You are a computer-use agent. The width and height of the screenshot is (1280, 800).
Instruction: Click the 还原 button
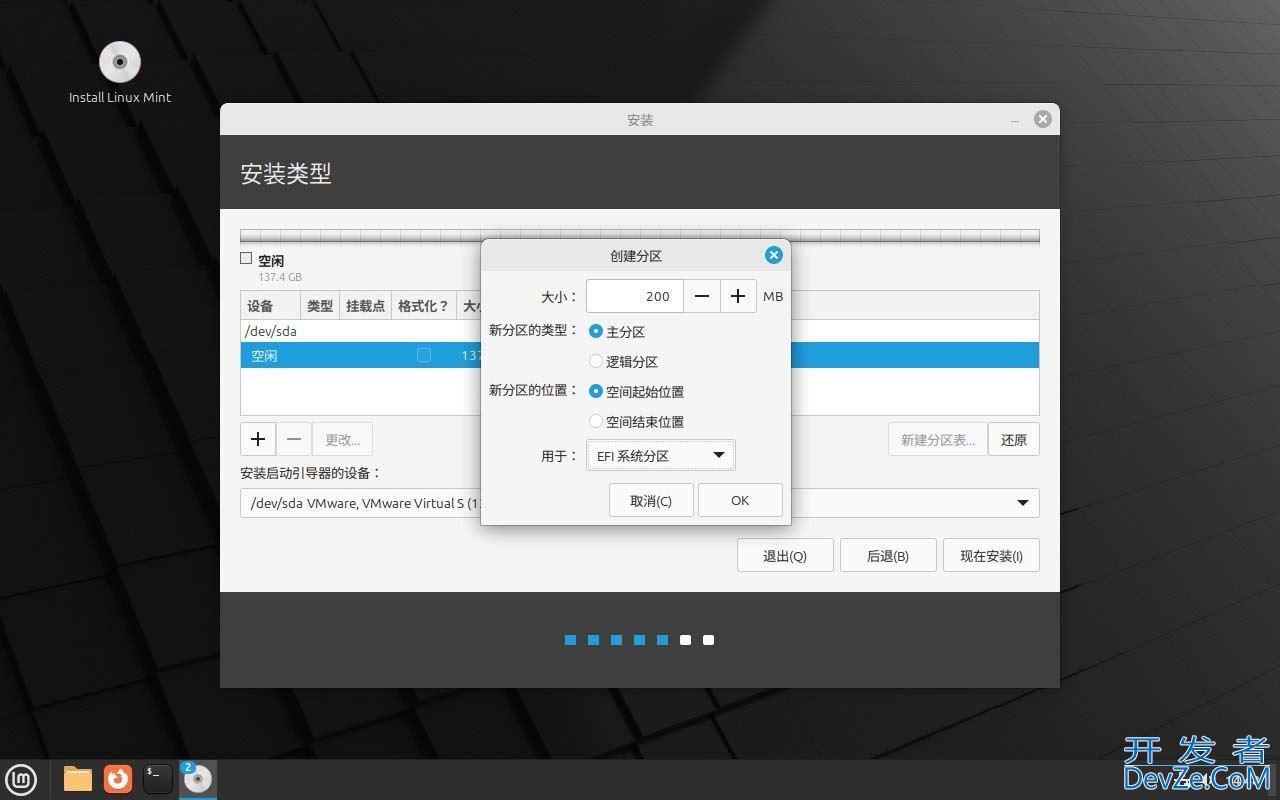click(x=1014, y=439)
